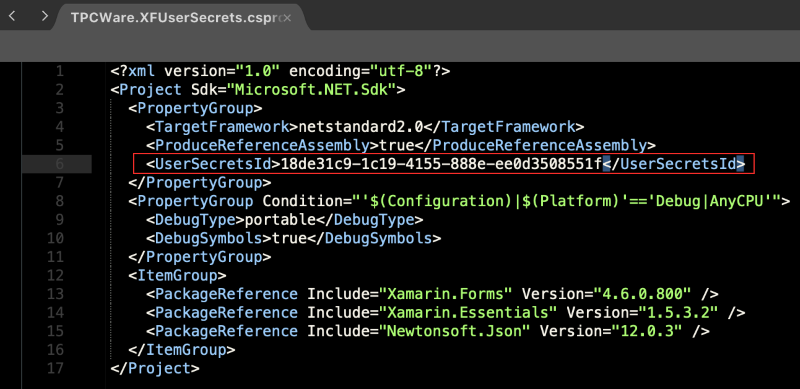Click version string "4.6.0.800"

point(642,294)
